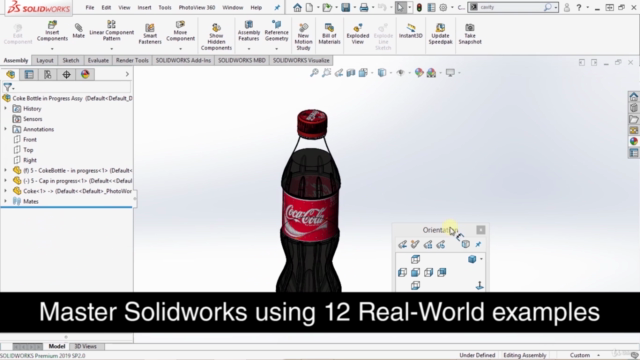Screen dimensions: 640x360
Task: Update Speedpak from ribbon
Action: click(x=440, y=33)
